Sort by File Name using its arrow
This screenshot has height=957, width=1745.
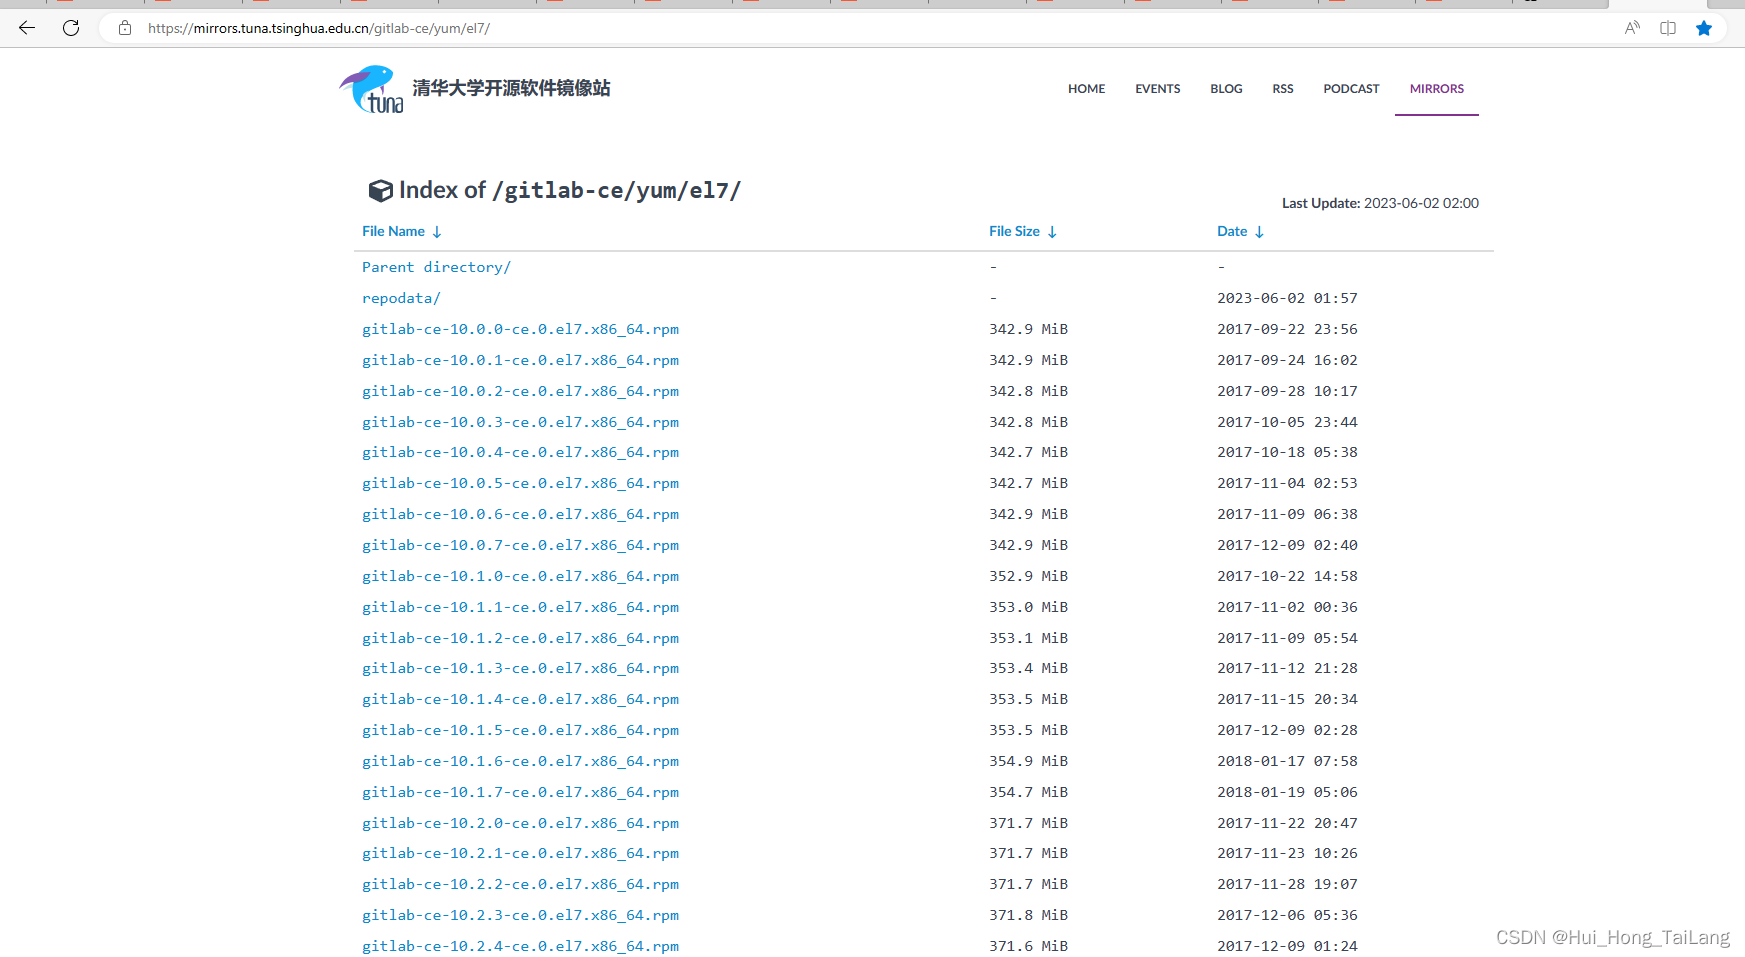click(437, 232)
